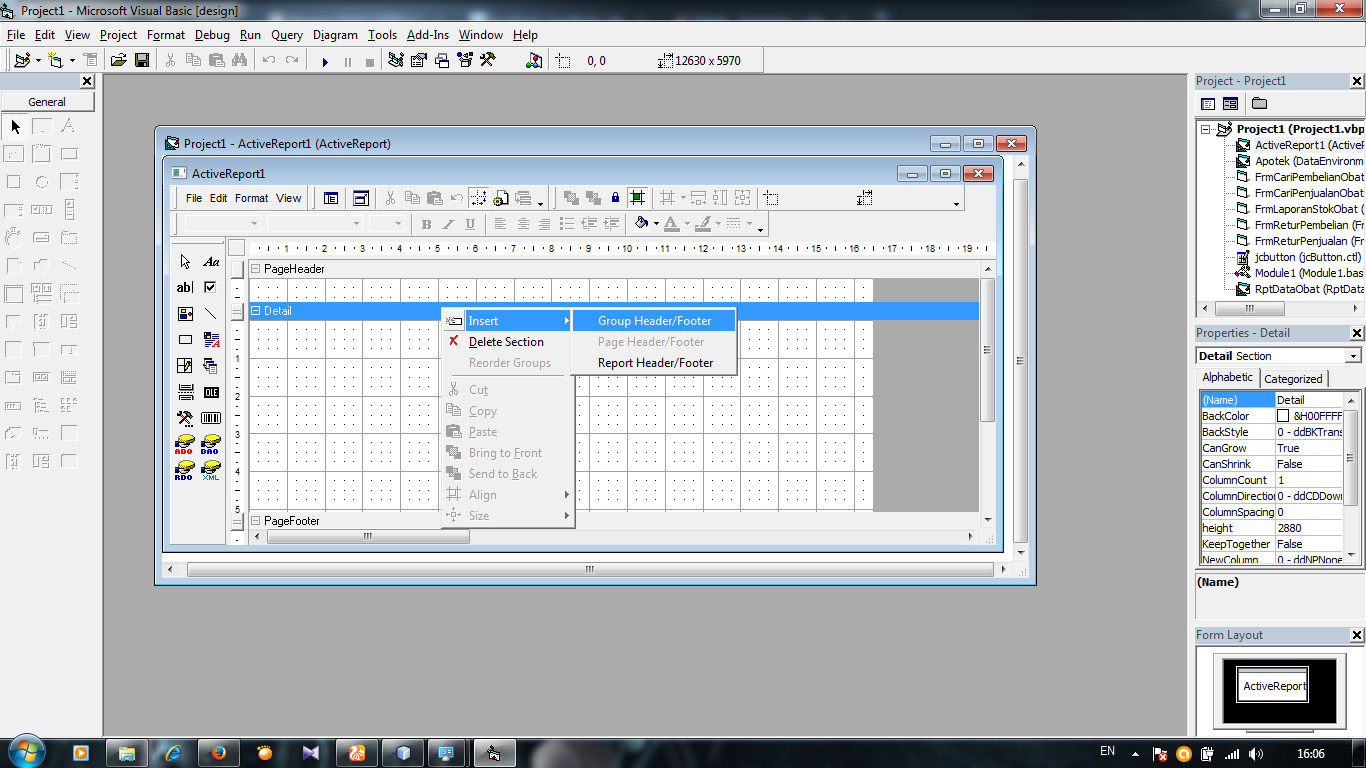The image size is (1366, 768).
Task: Run the project with the Start toolbar button
Action: [x=324, y=60]
